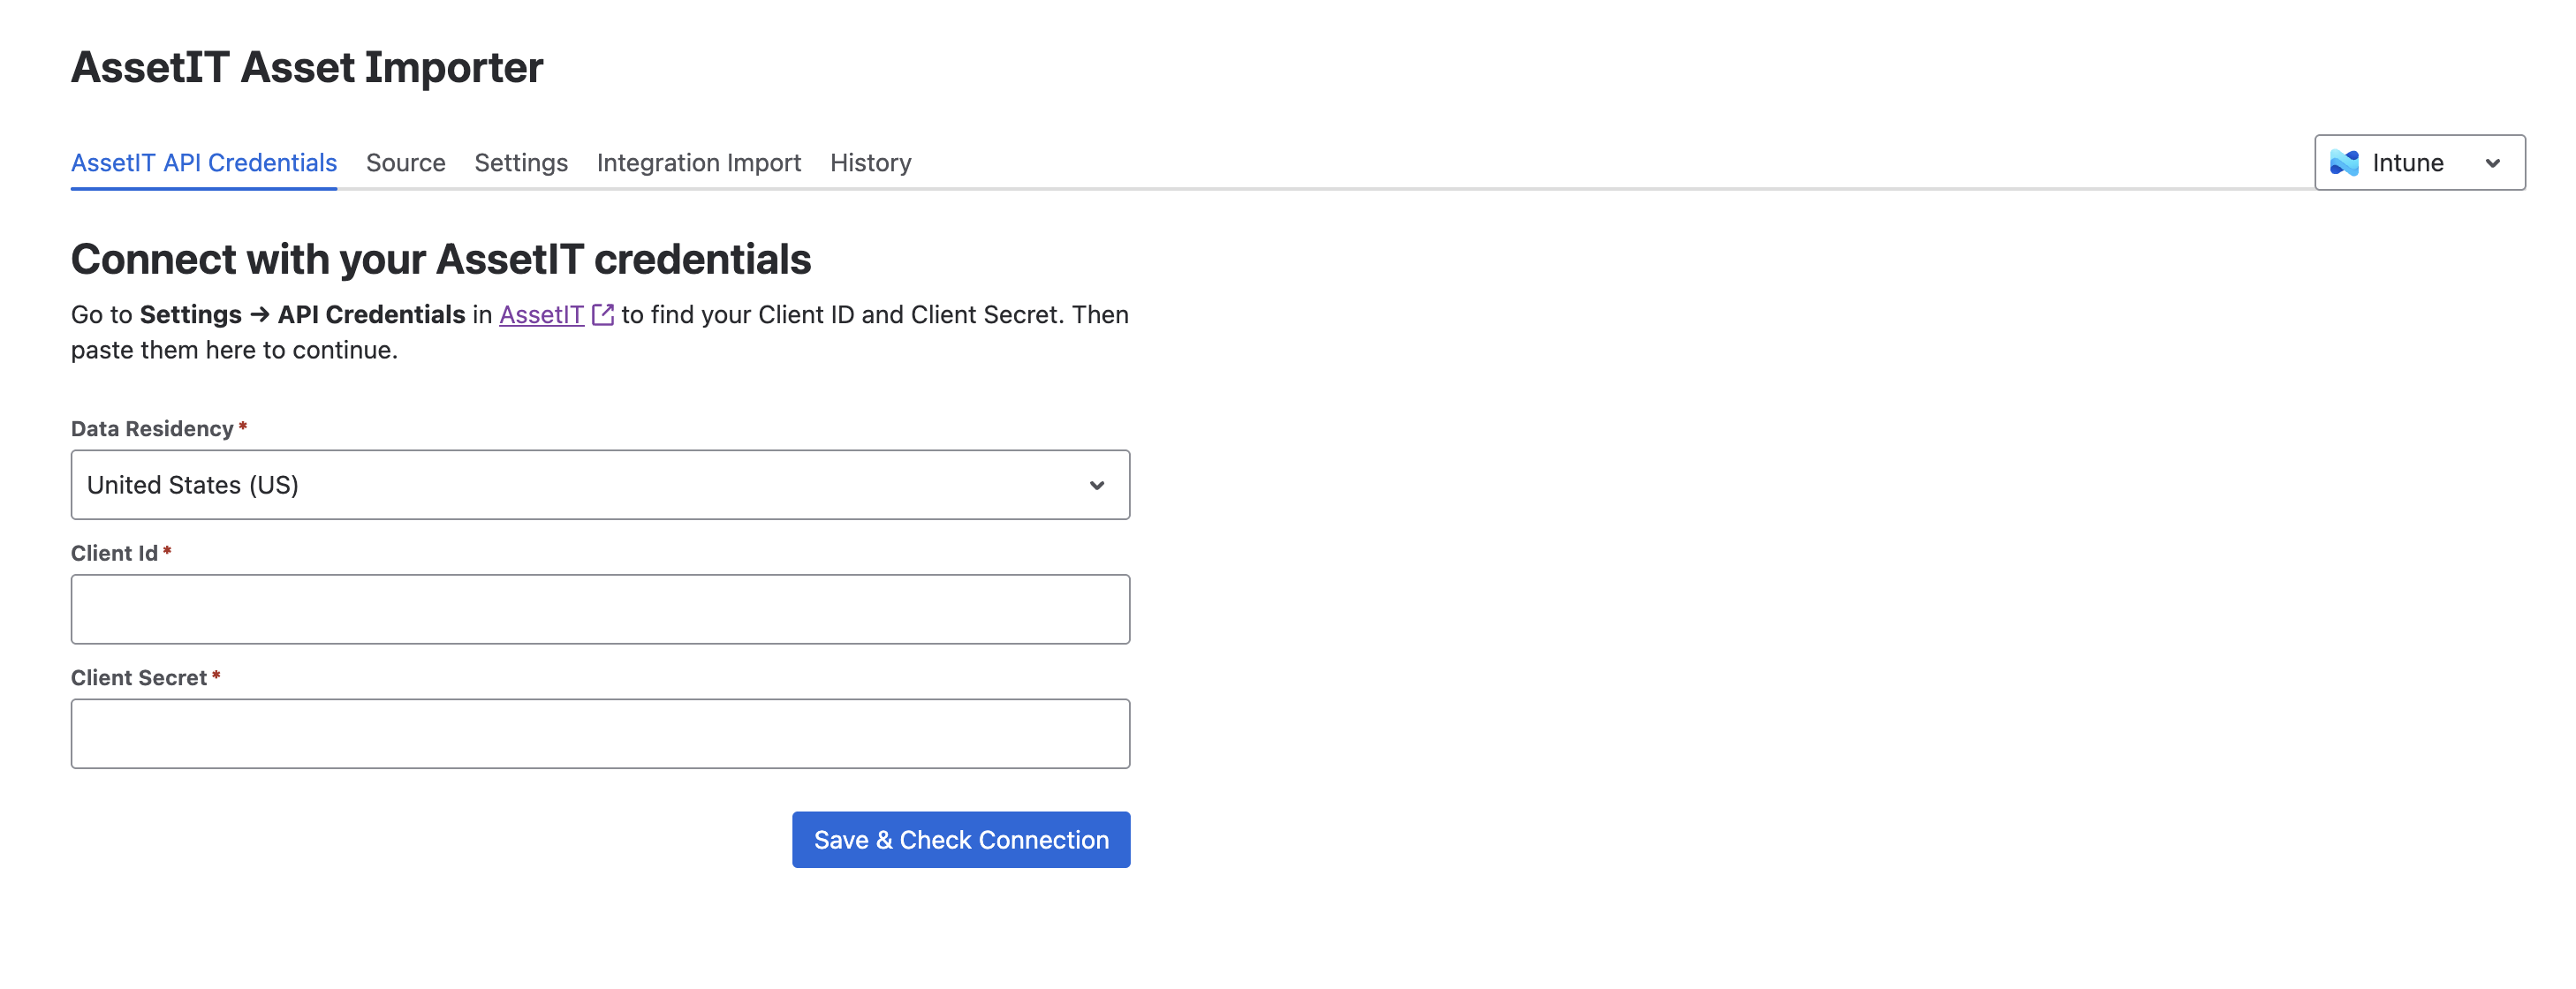Click the Client Secret field label
Viewport: 2576px width, 989px height.
(x=139, y=678)
